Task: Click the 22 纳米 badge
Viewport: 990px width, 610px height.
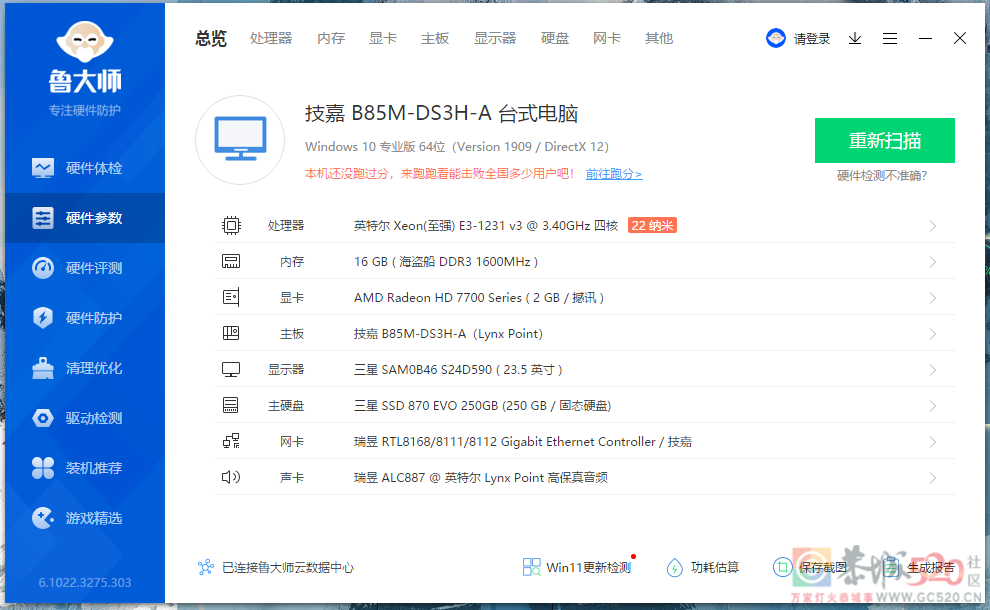Action: tap(652, 225)
